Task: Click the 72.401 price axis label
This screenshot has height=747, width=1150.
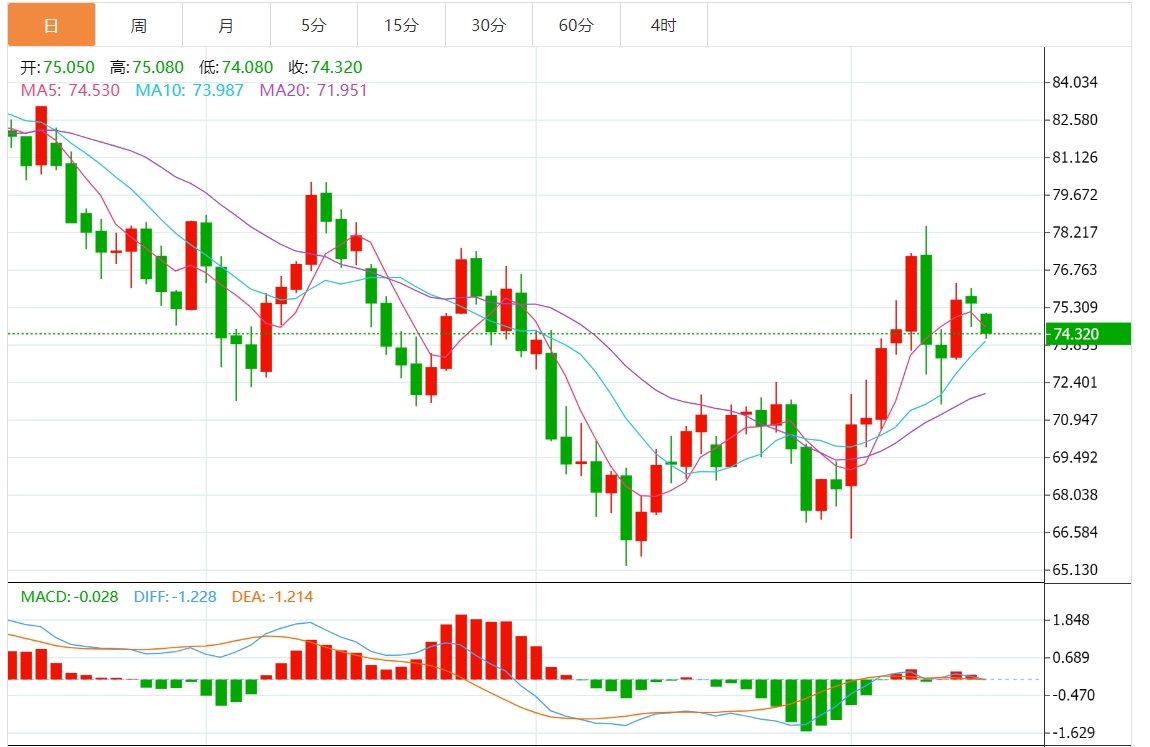Action: click(x=1074, y=382)
